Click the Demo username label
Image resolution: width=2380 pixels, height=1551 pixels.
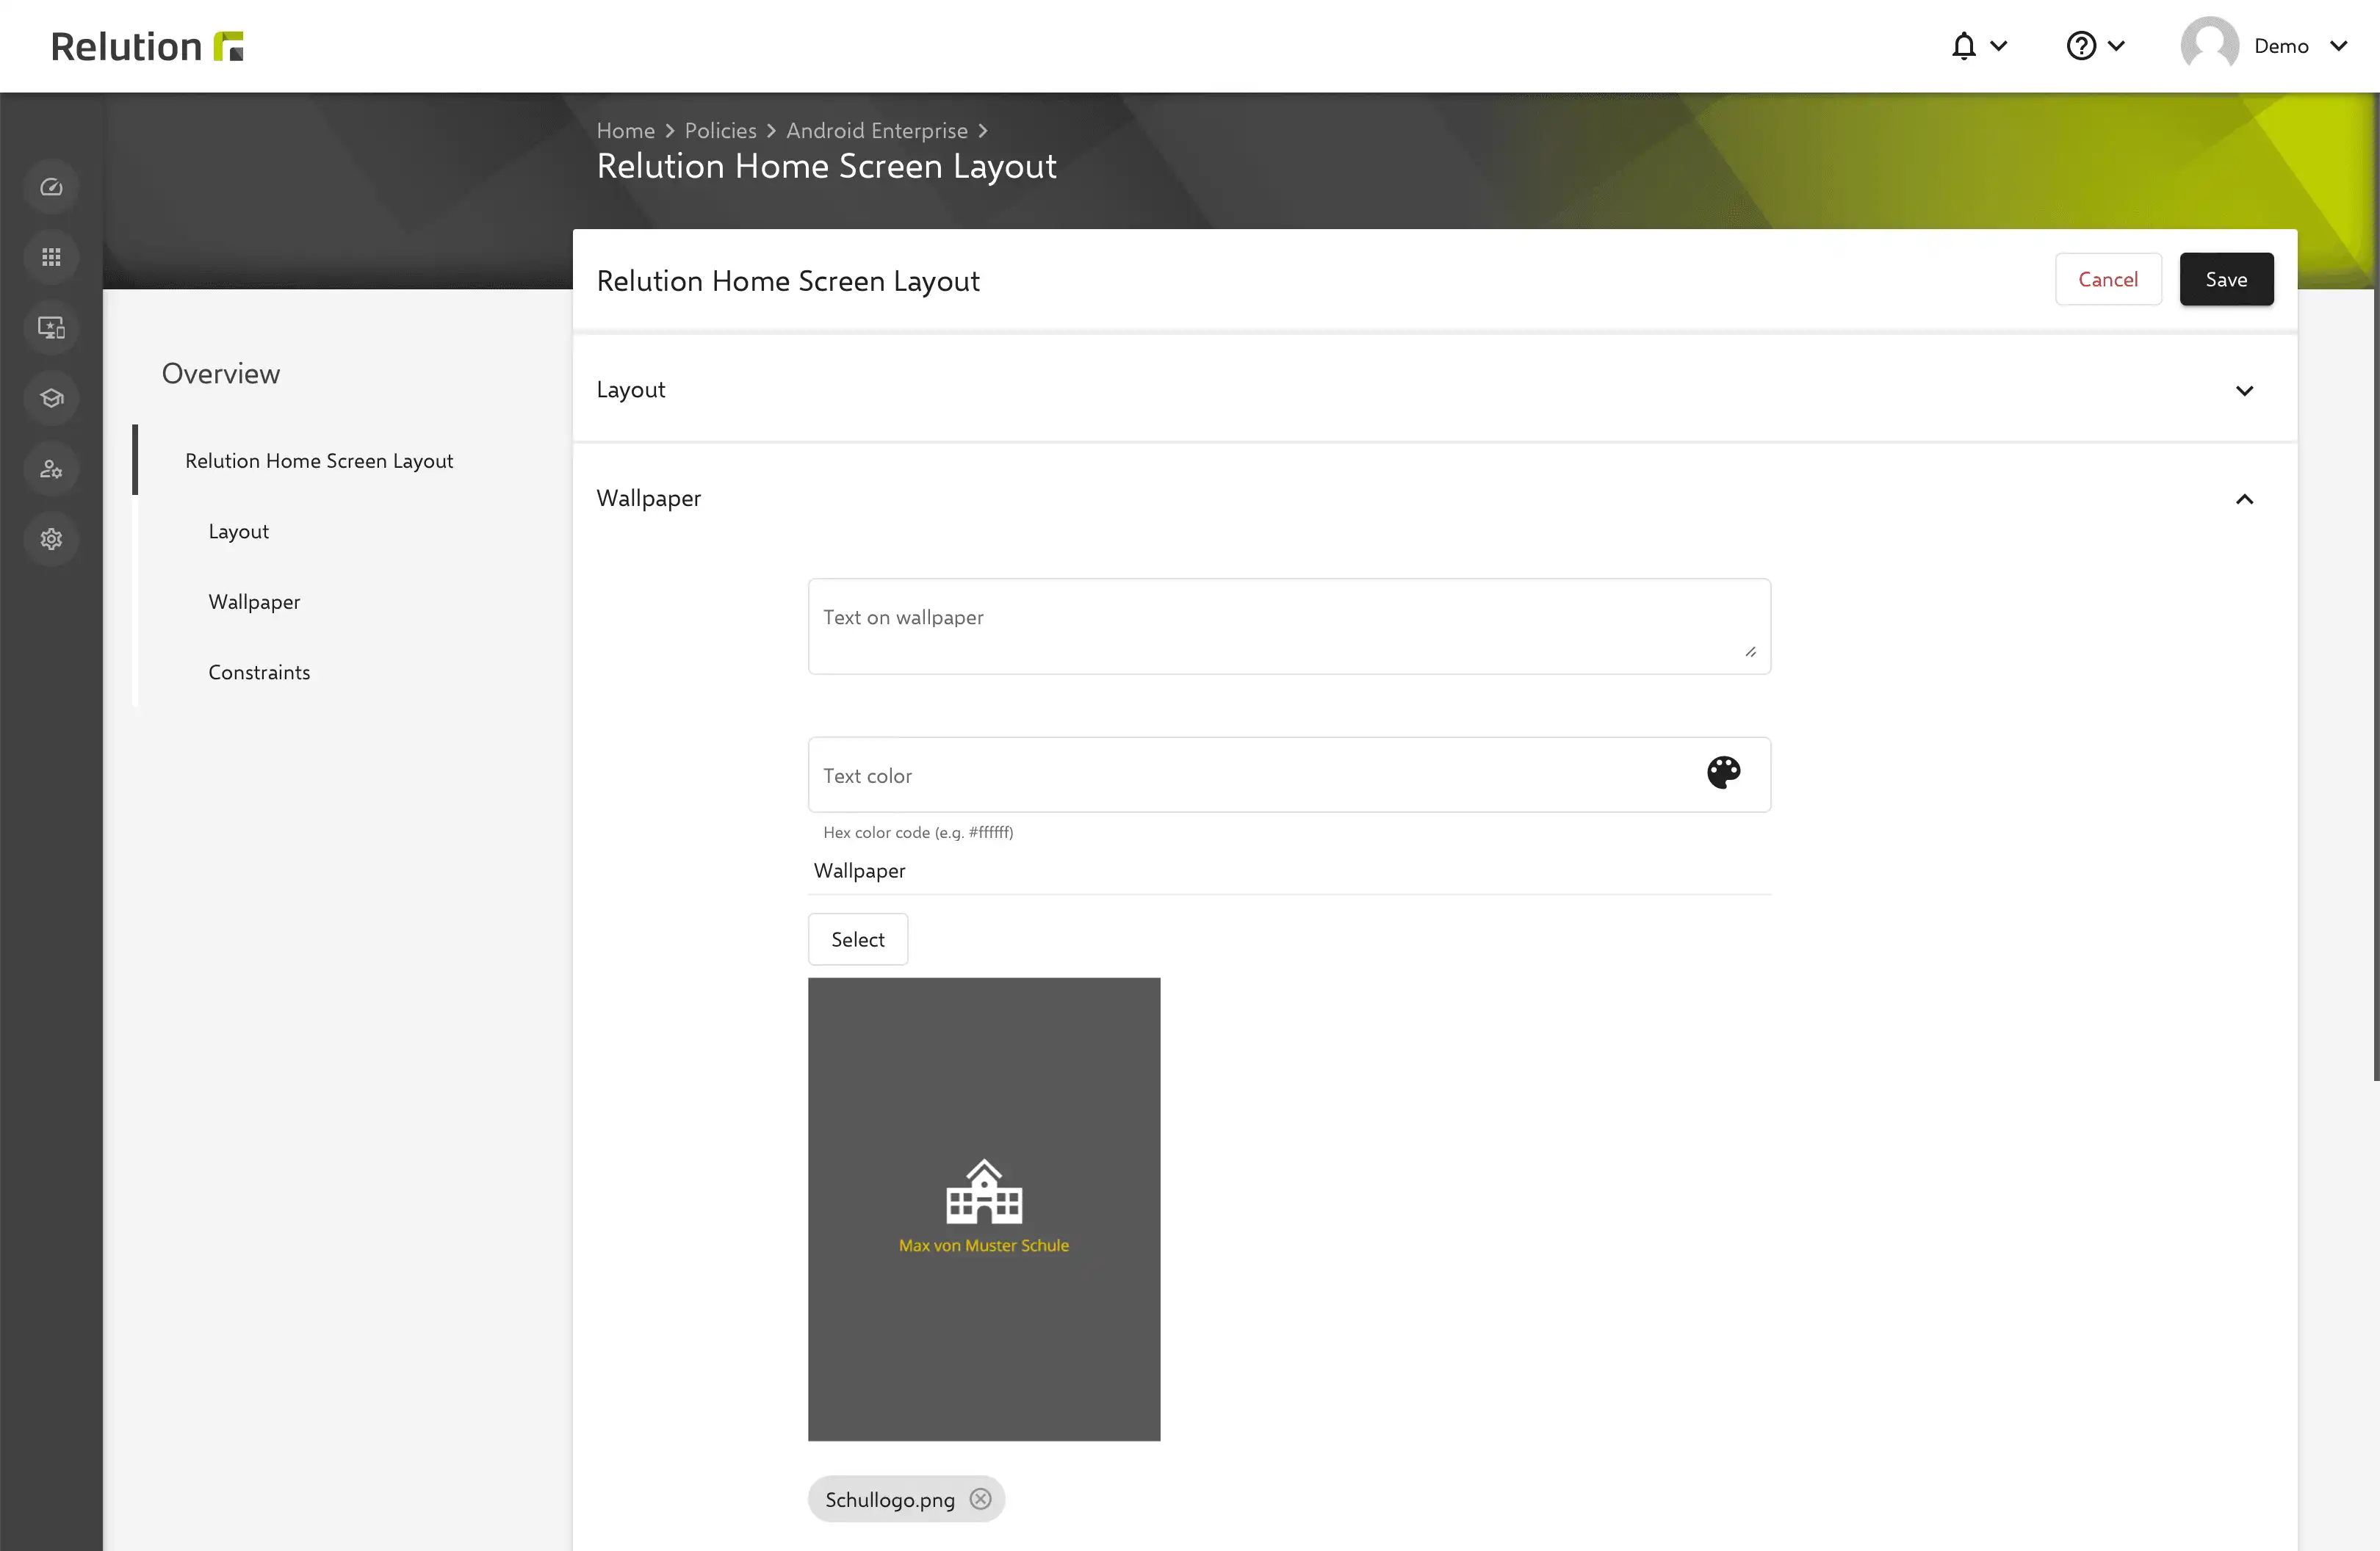2281,46
